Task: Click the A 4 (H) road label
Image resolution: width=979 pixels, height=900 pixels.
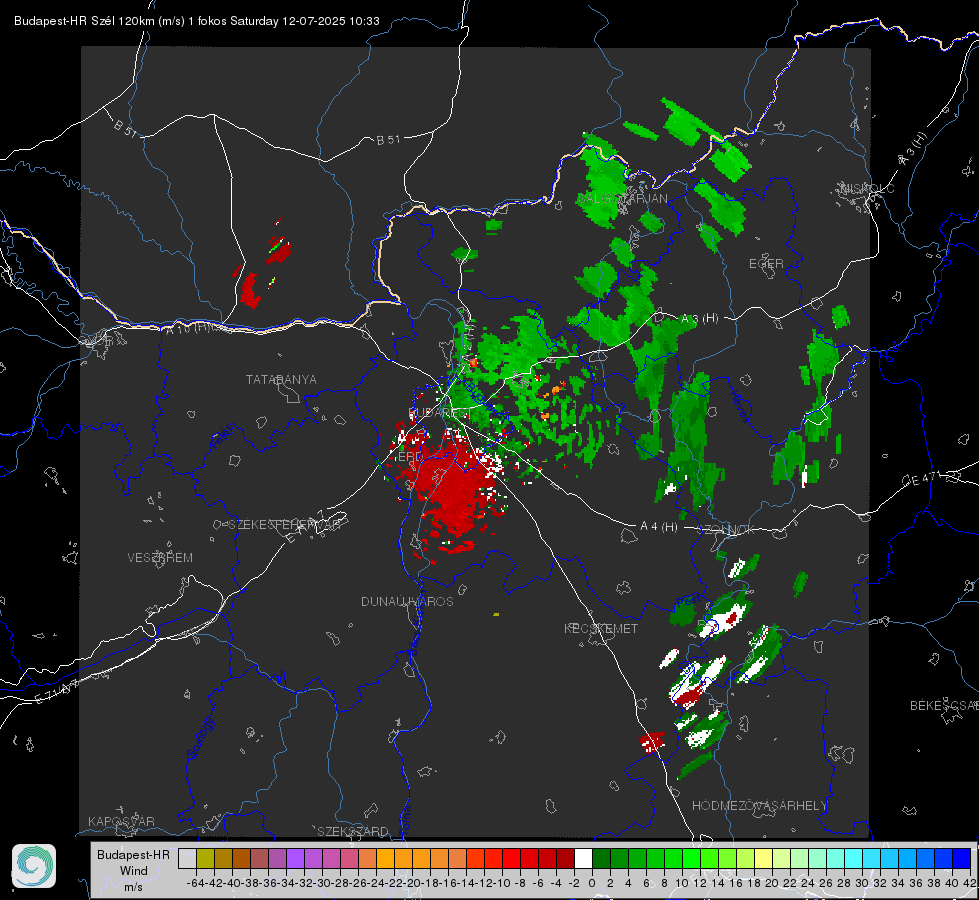Action: click(x=659, y=527)
